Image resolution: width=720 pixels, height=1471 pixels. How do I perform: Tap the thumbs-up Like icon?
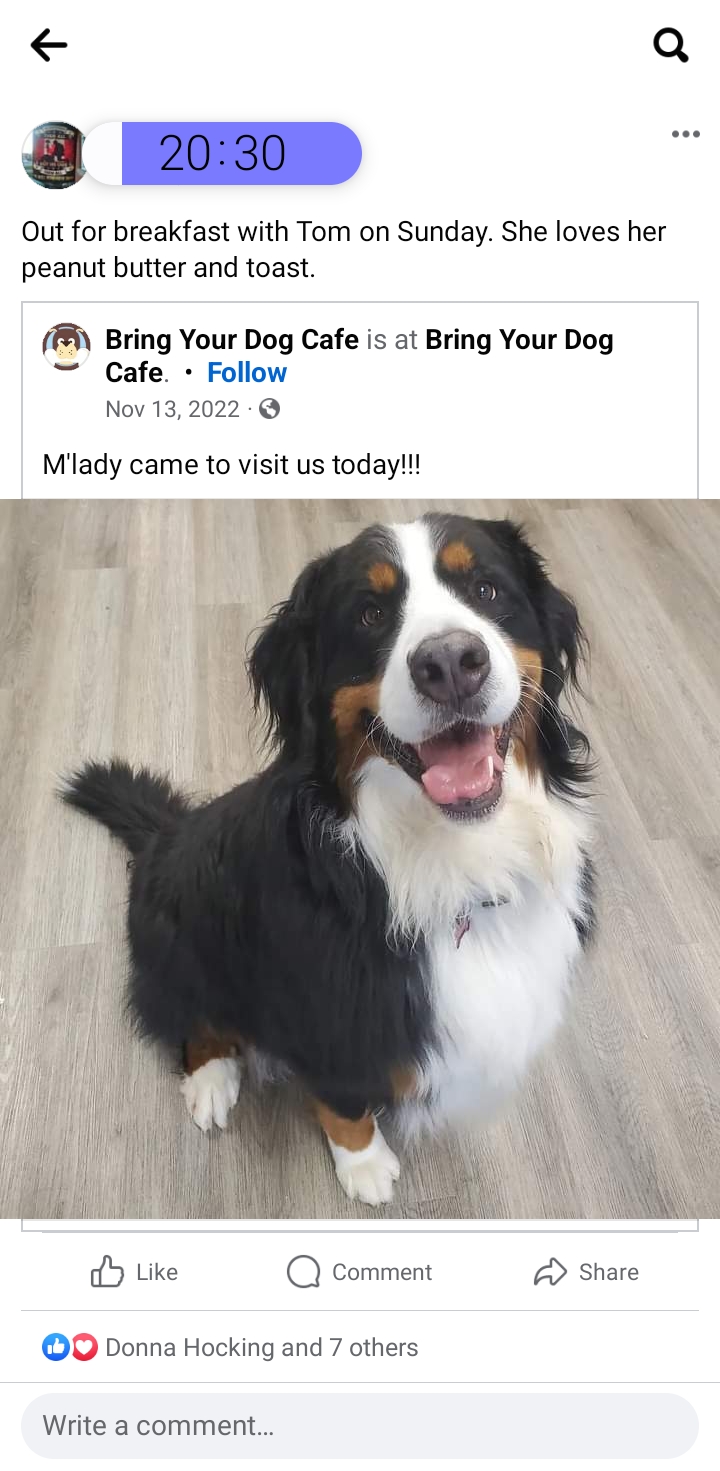pos(107,1272)
